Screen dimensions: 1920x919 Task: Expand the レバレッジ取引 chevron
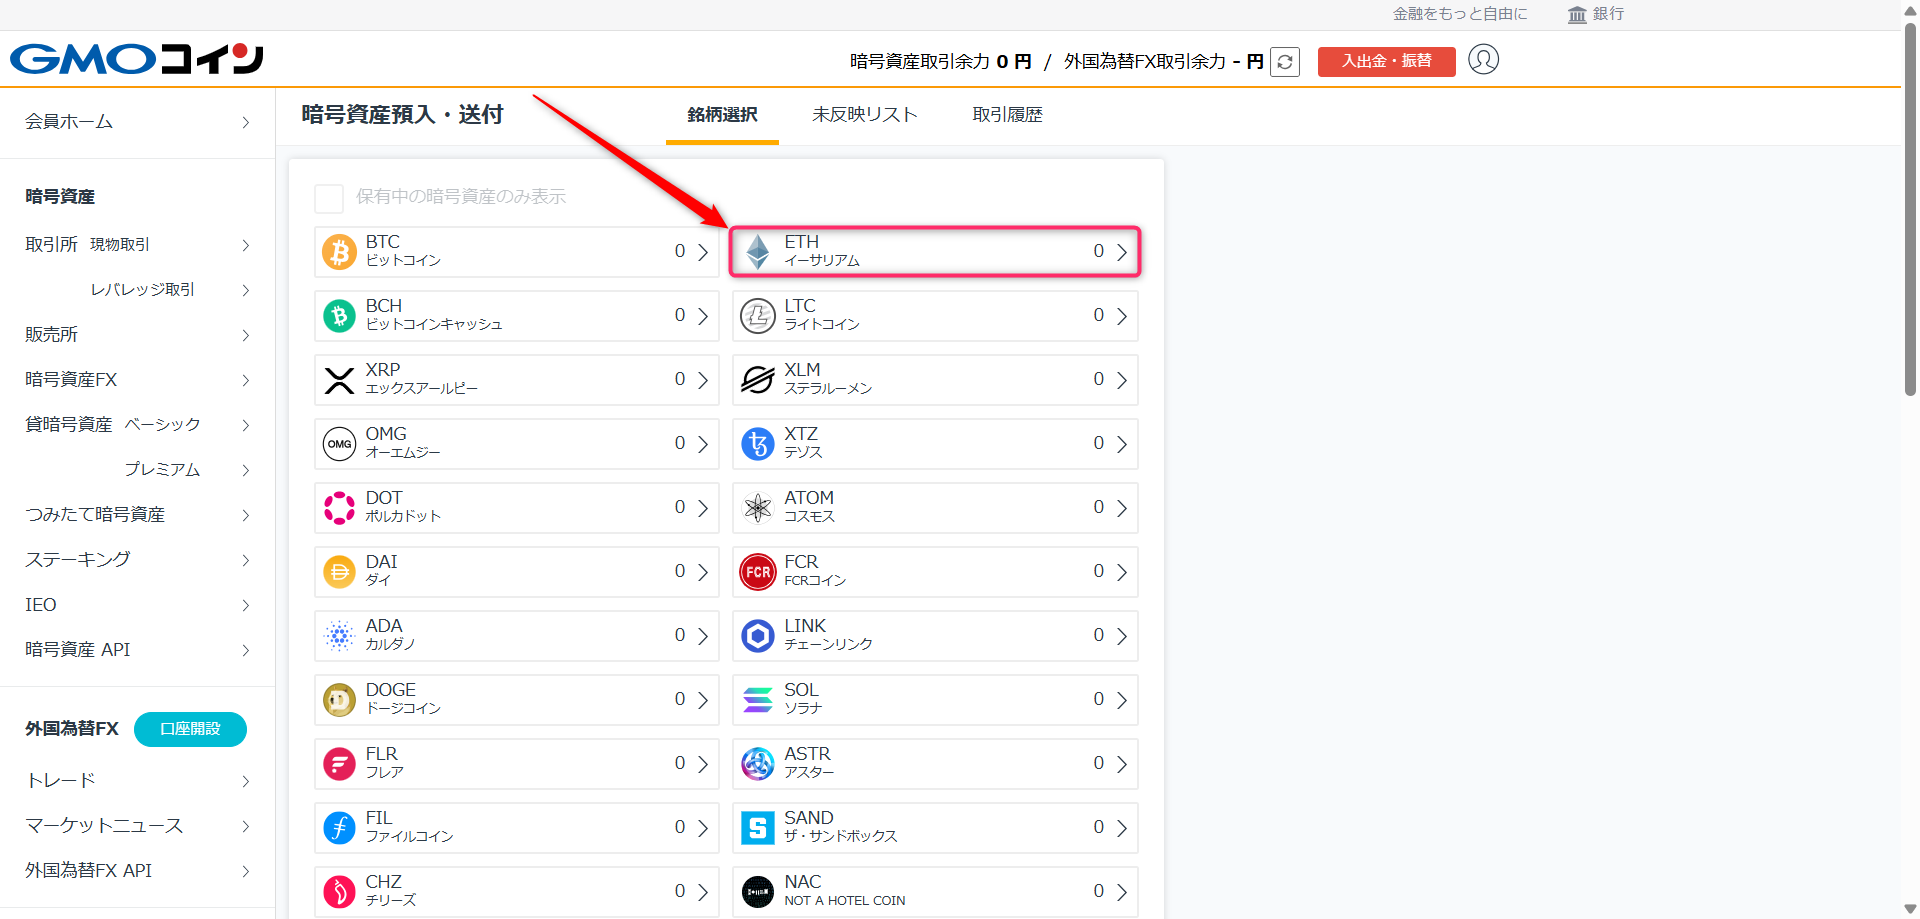(246, 290)
